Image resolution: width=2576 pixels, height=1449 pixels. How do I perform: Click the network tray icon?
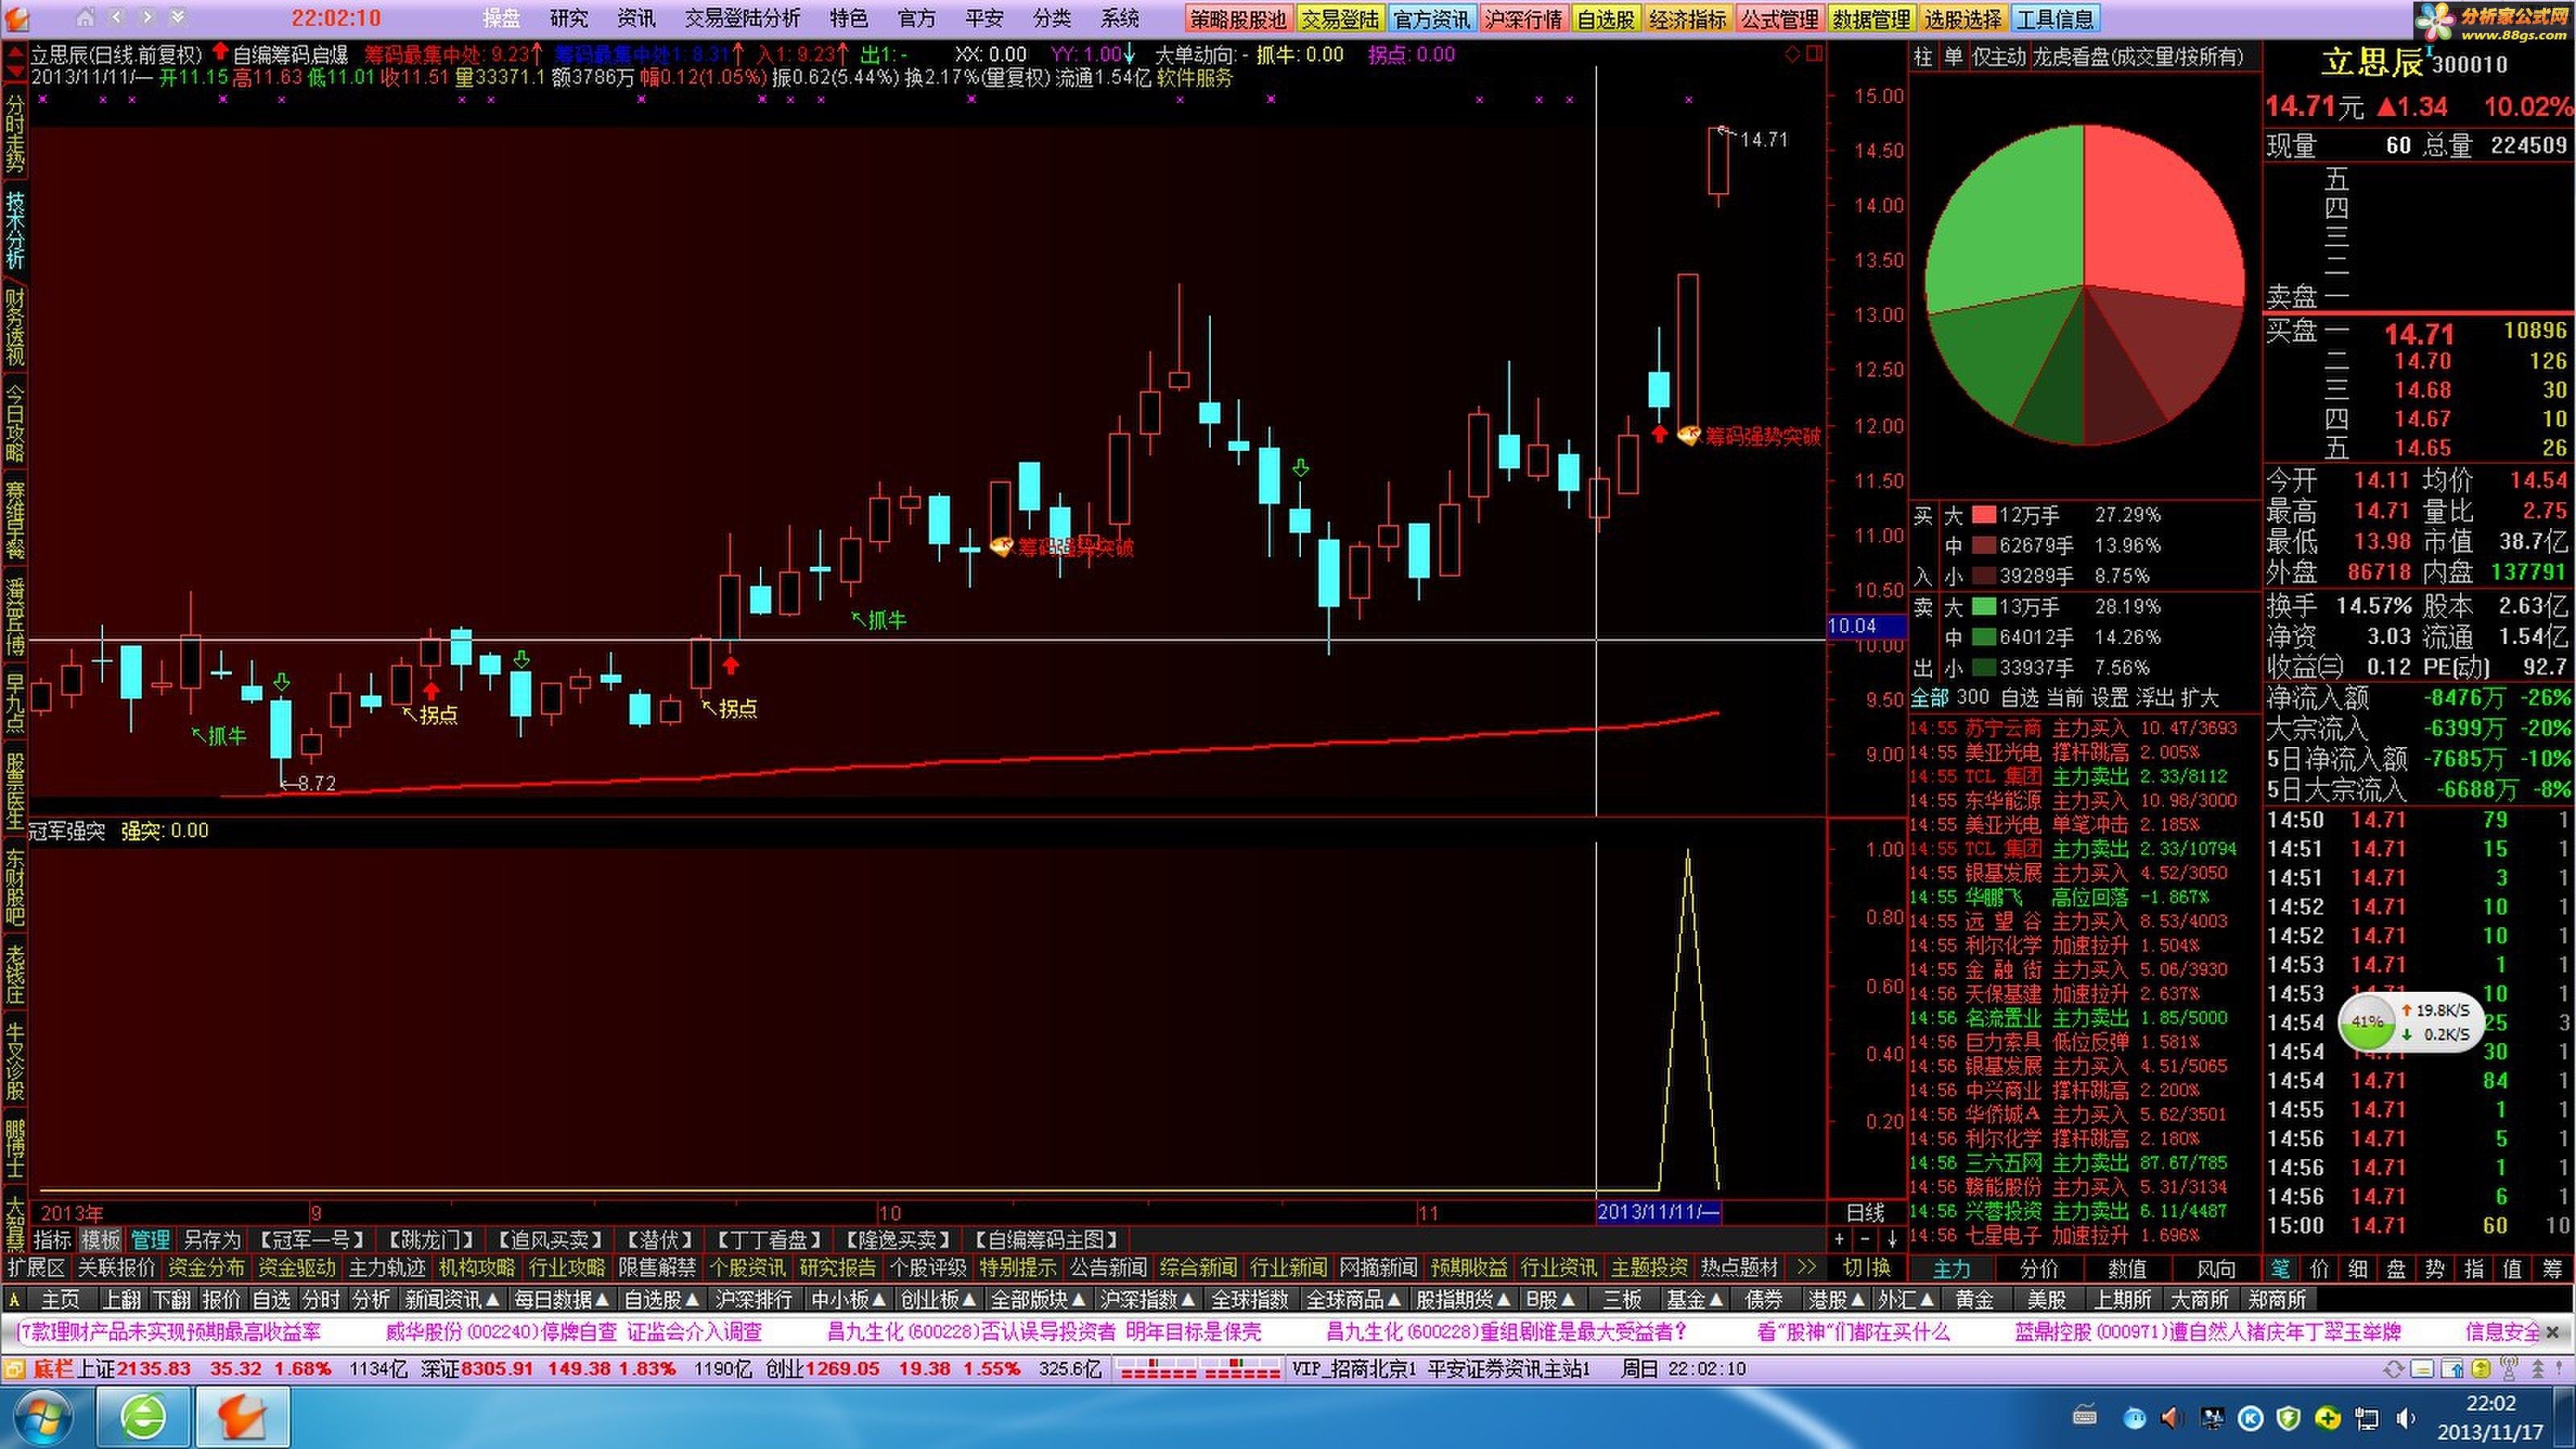click(2367, 1418)
